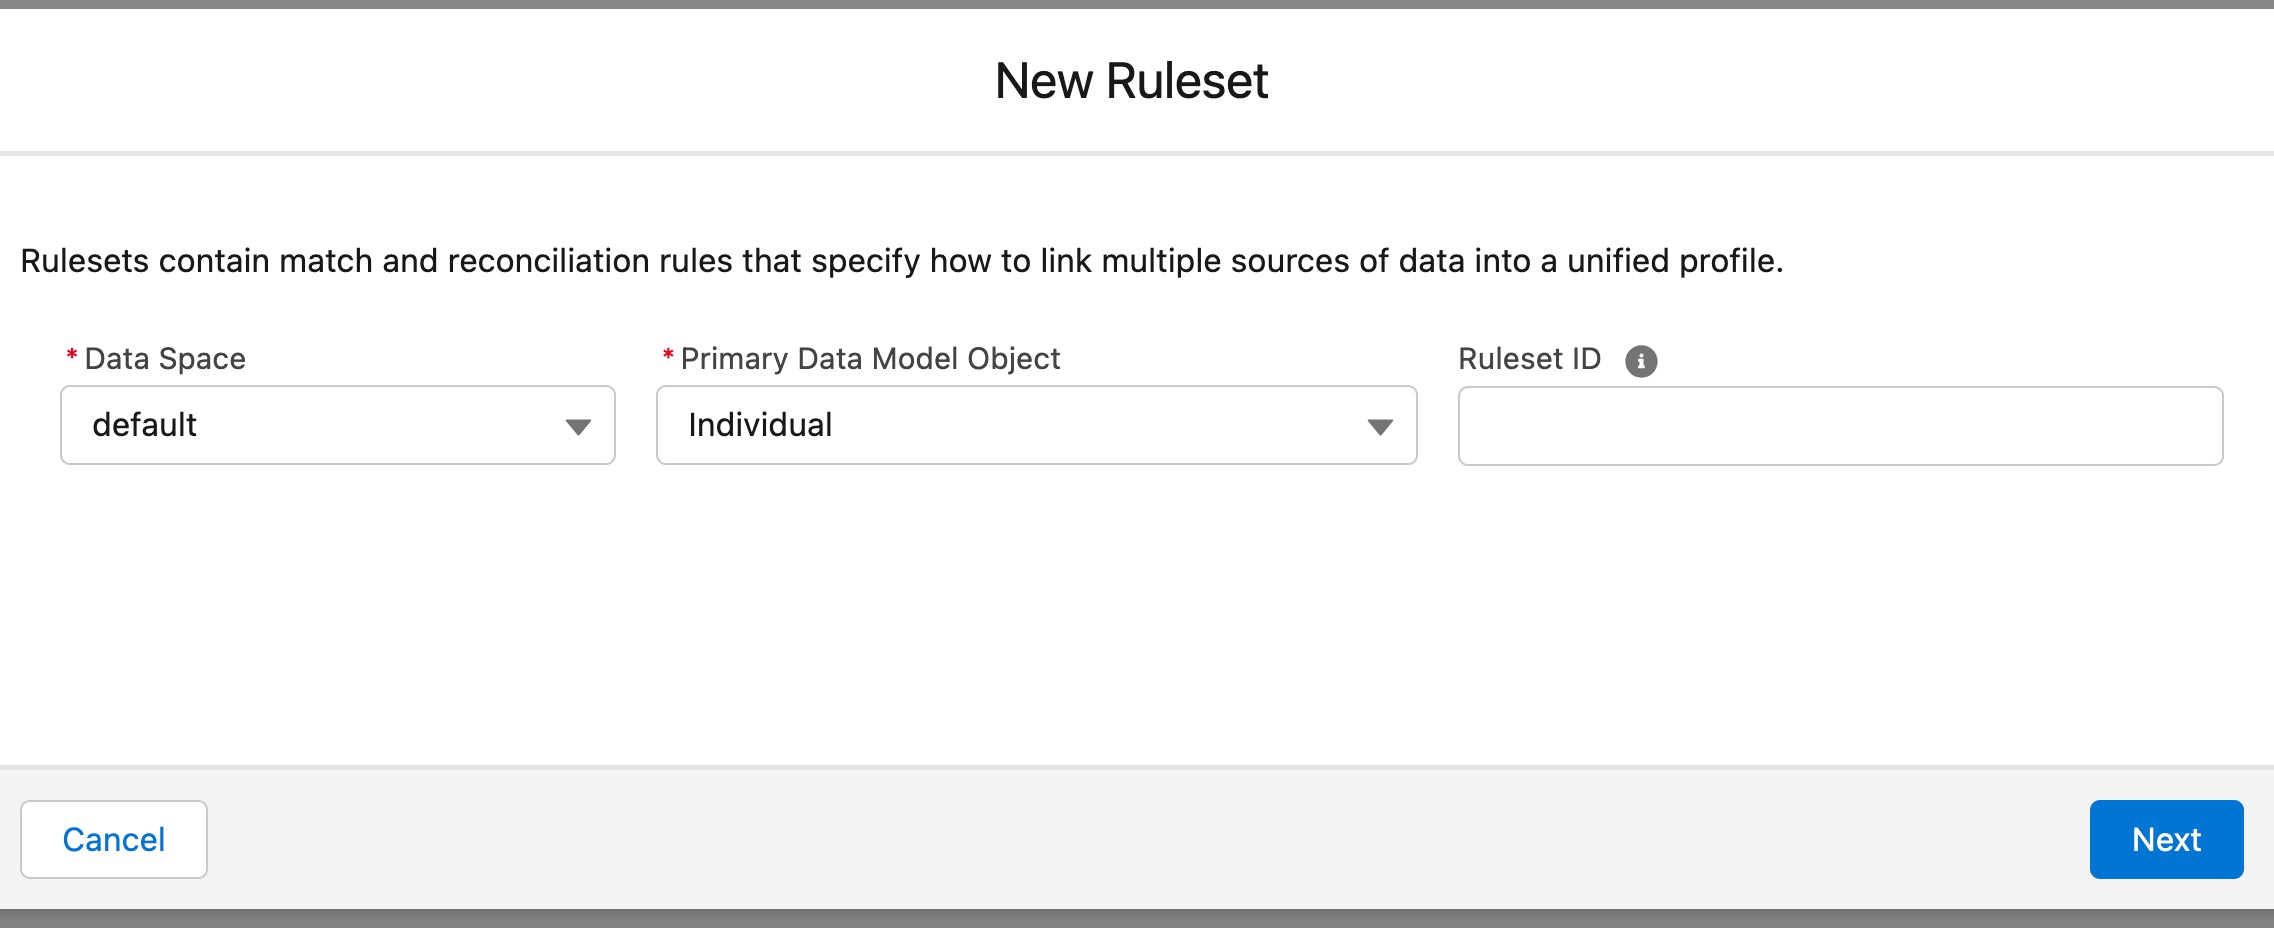Click the red asterisk beside Data Space
2274x928 pixels.
coord(72,355)
